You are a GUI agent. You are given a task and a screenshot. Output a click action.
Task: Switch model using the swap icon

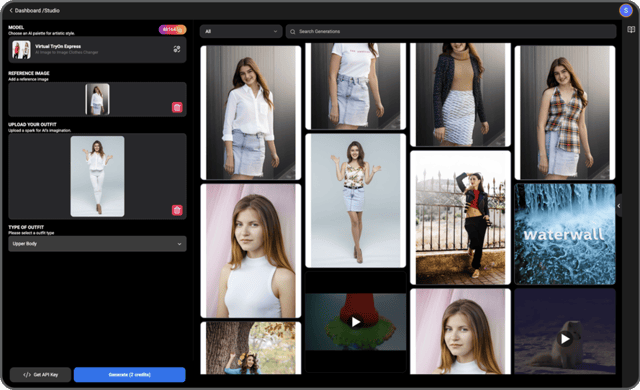[x=177, y=49]
